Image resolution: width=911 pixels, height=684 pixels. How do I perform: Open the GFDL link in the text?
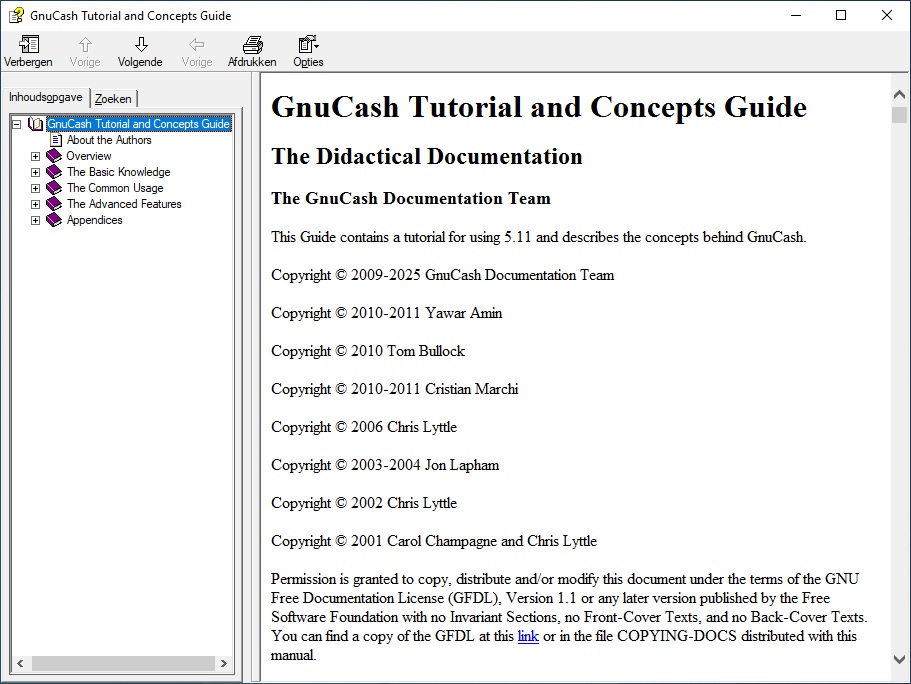528,636
